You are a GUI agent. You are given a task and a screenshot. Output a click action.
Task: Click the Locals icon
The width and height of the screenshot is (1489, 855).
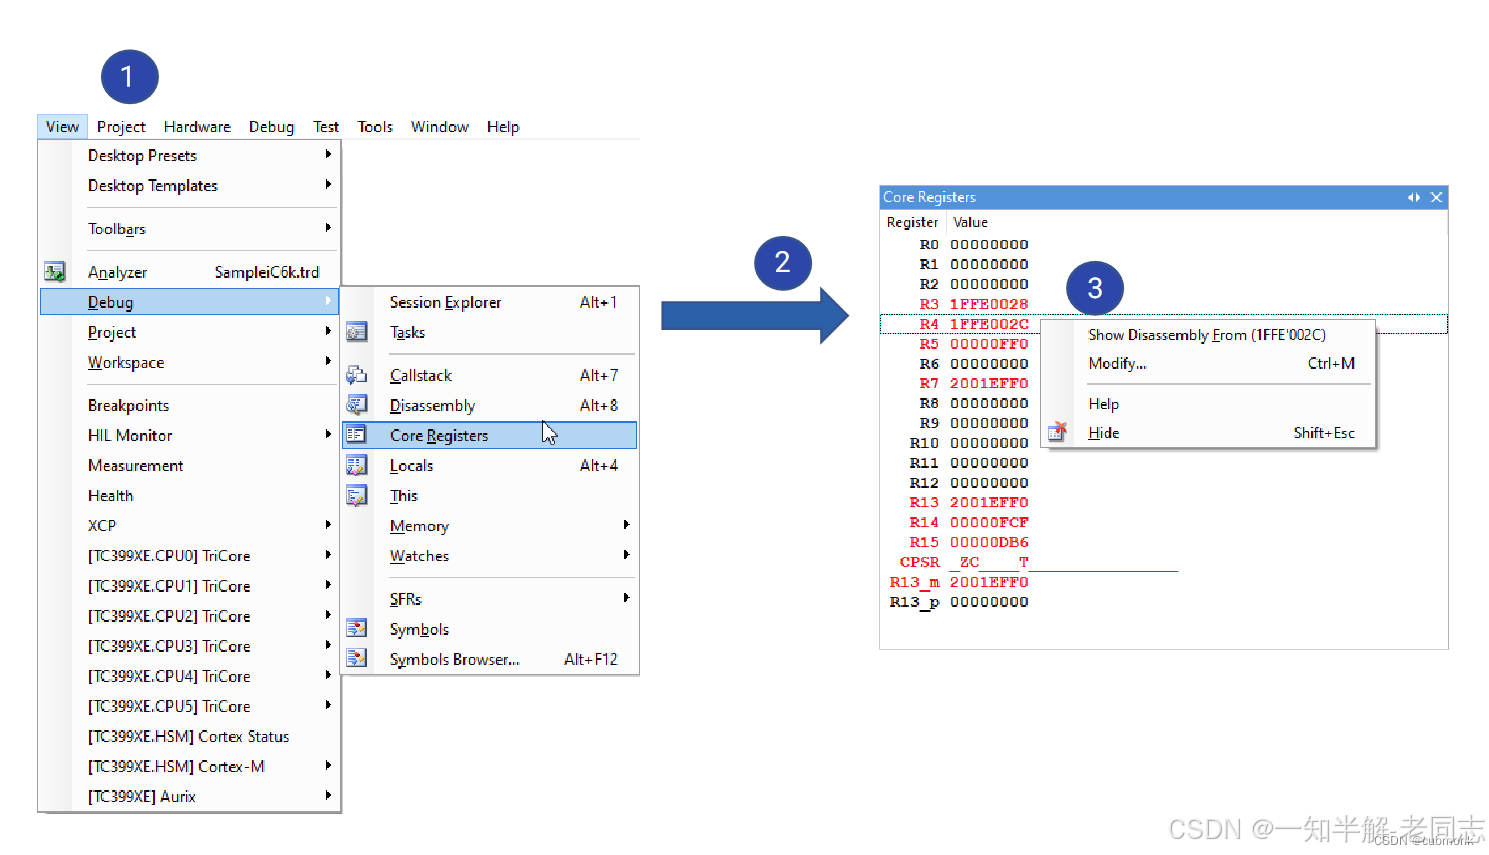tap(357, 464)
